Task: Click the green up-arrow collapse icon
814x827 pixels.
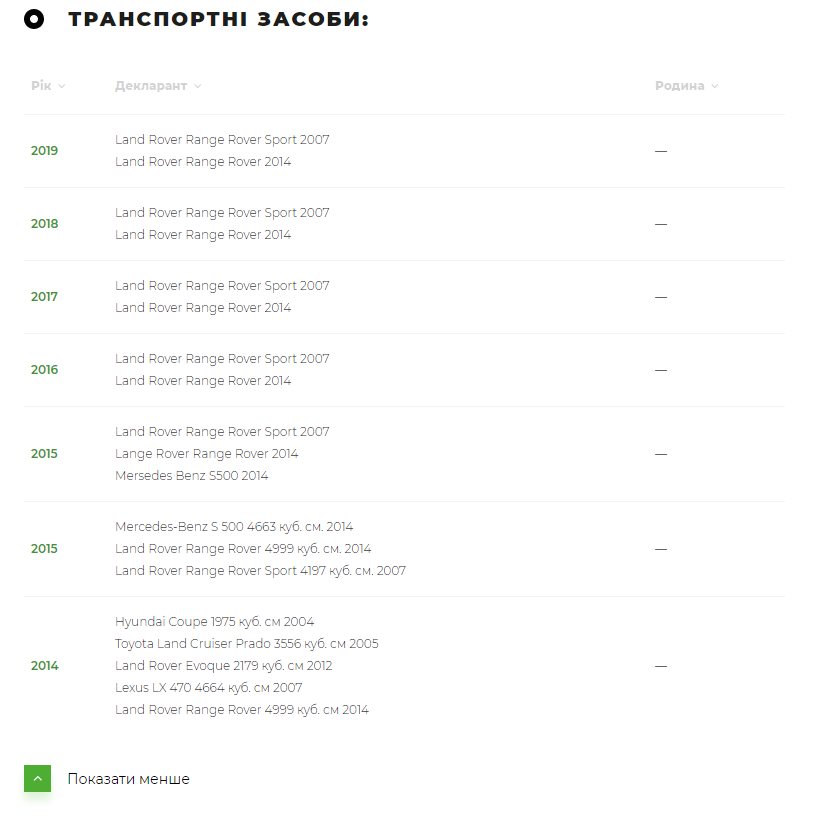Action: (37, 778)
